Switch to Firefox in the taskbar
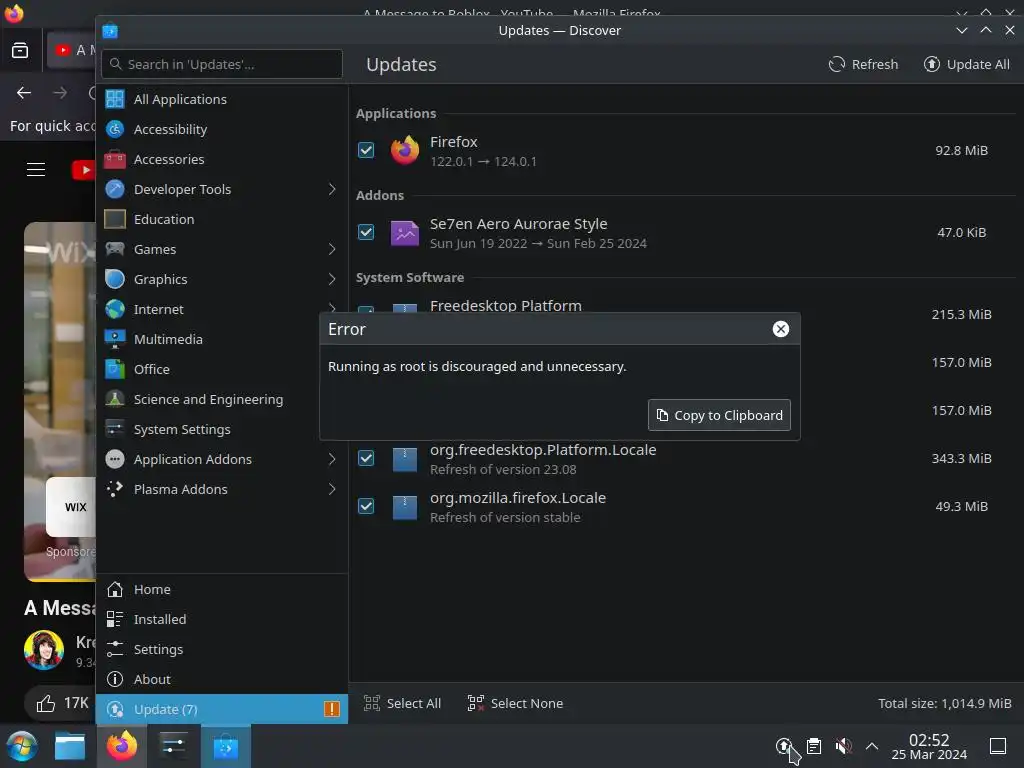The width and height of the screenshot is (1024, 768). point(122,746)
